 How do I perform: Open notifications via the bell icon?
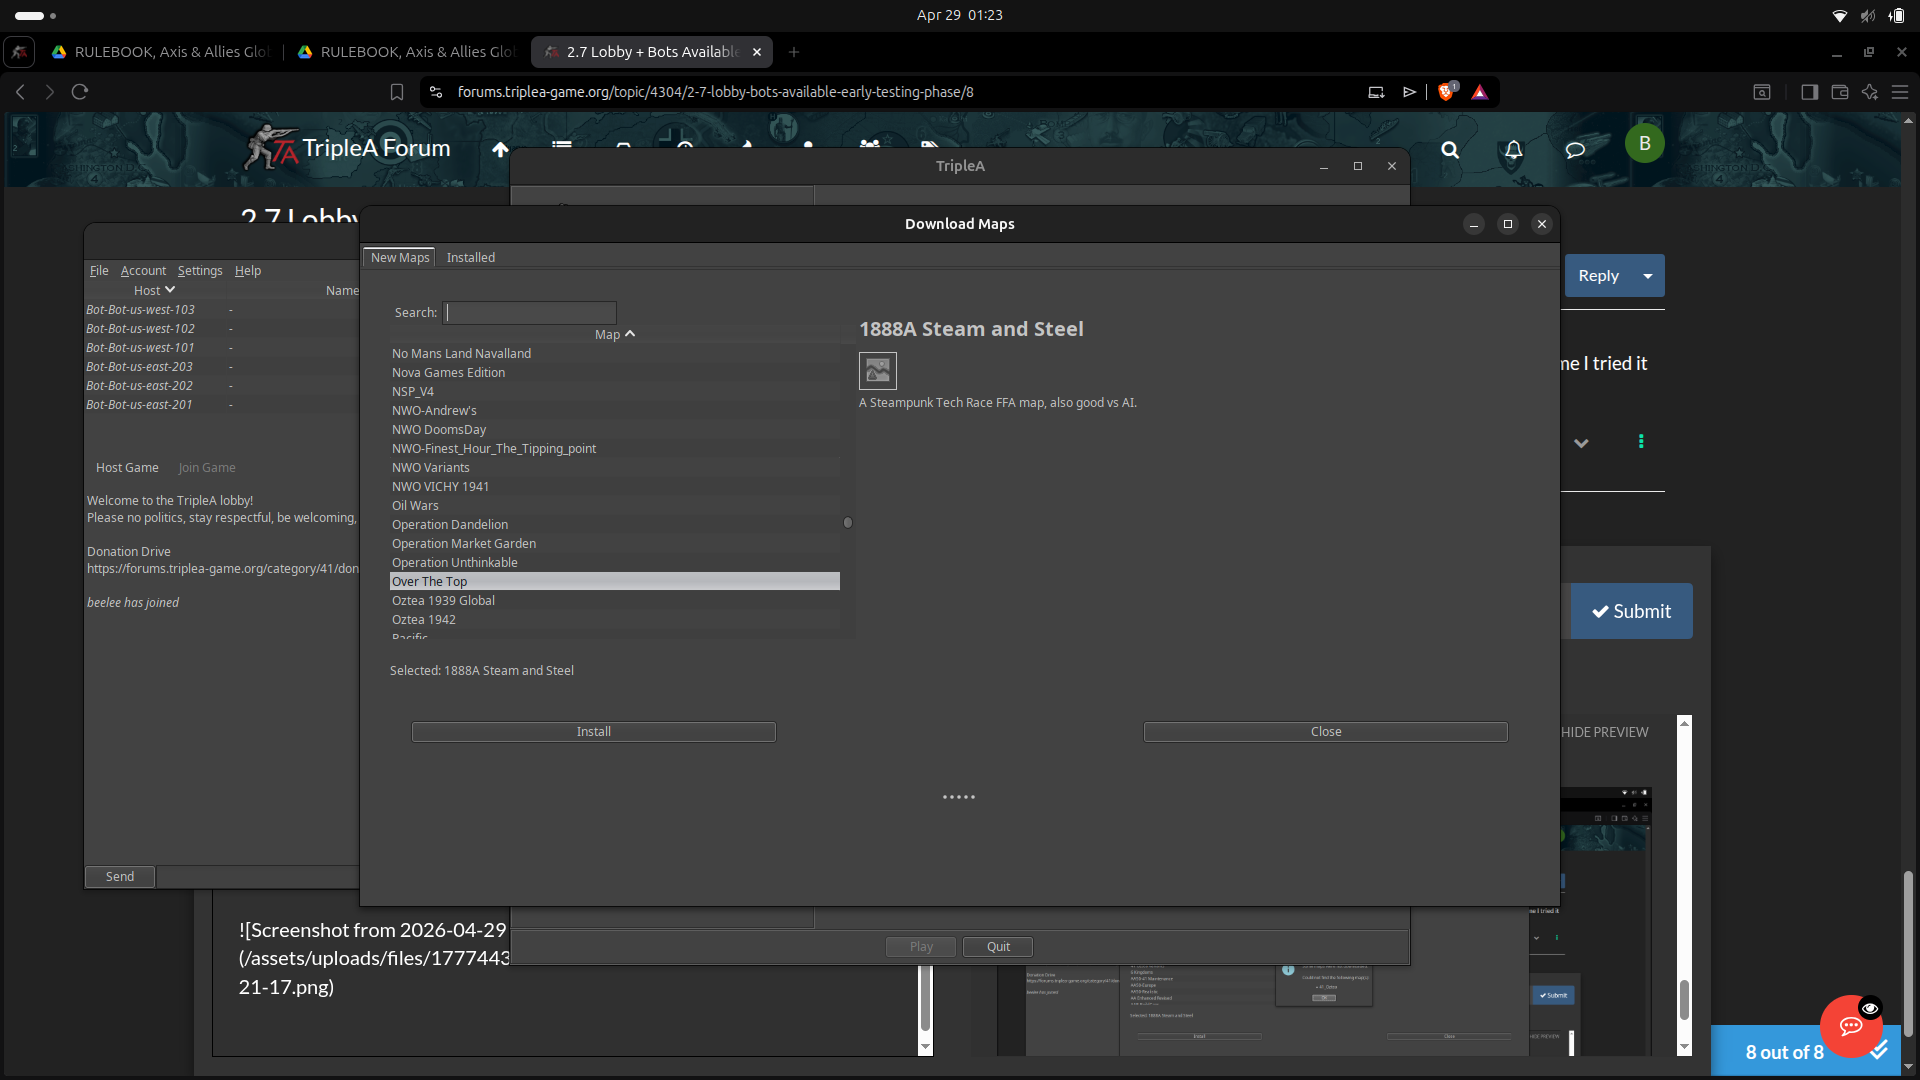click(x=1512, y=151)
